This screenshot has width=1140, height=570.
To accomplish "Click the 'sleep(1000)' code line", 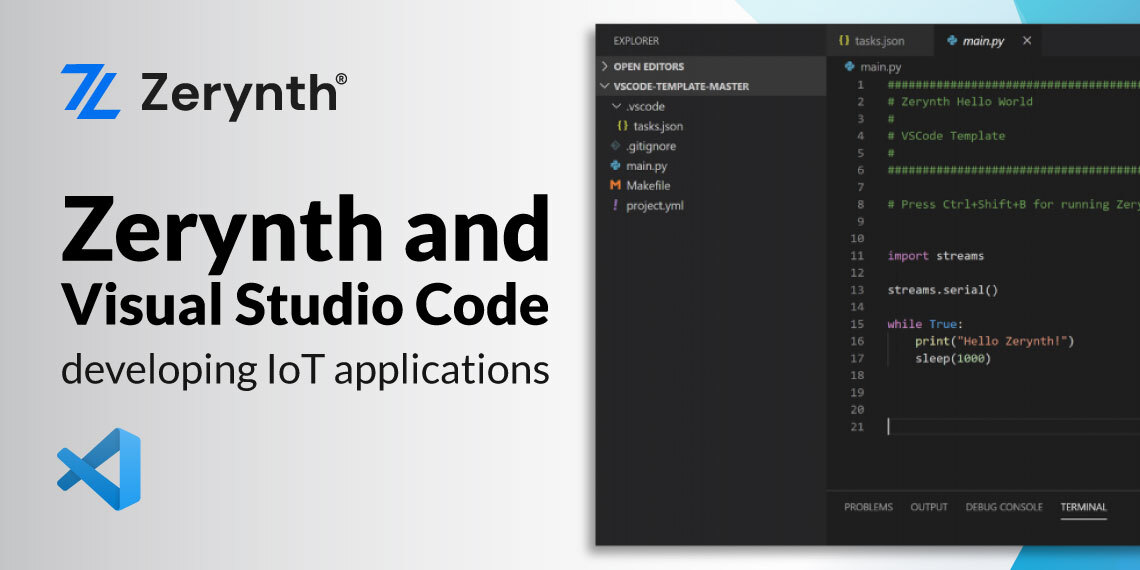I will click(952, 358).
